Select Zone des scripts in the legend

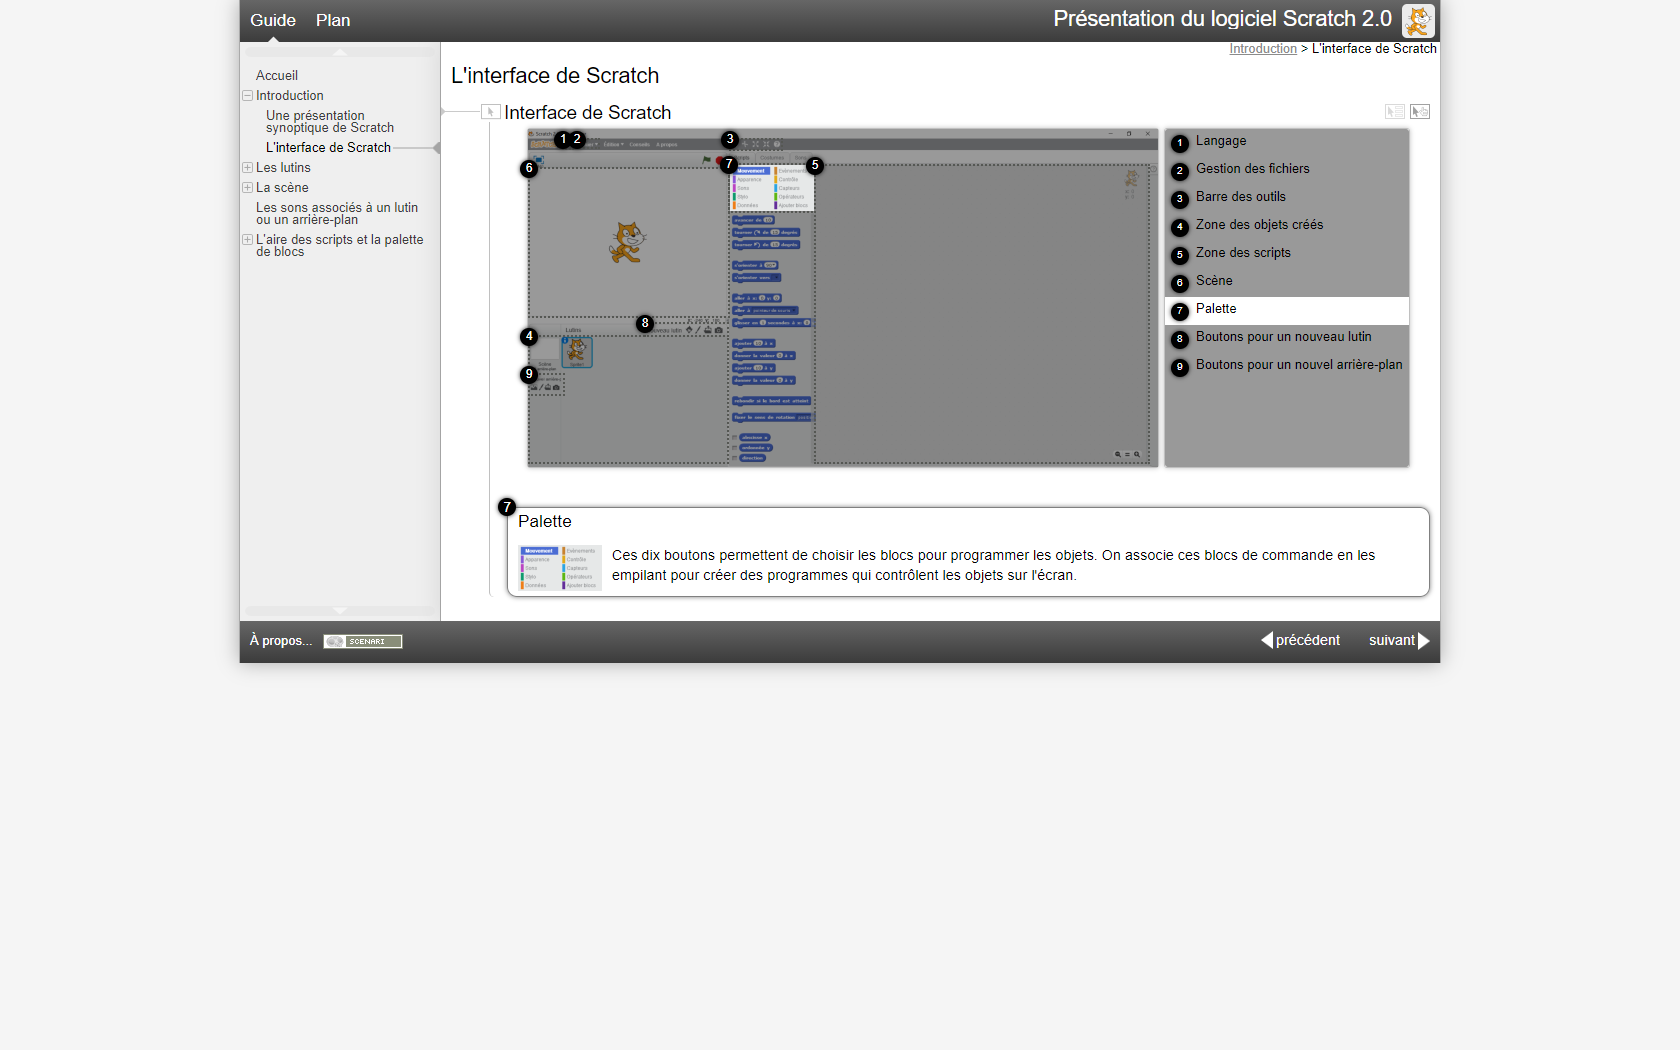[1243, 253]
